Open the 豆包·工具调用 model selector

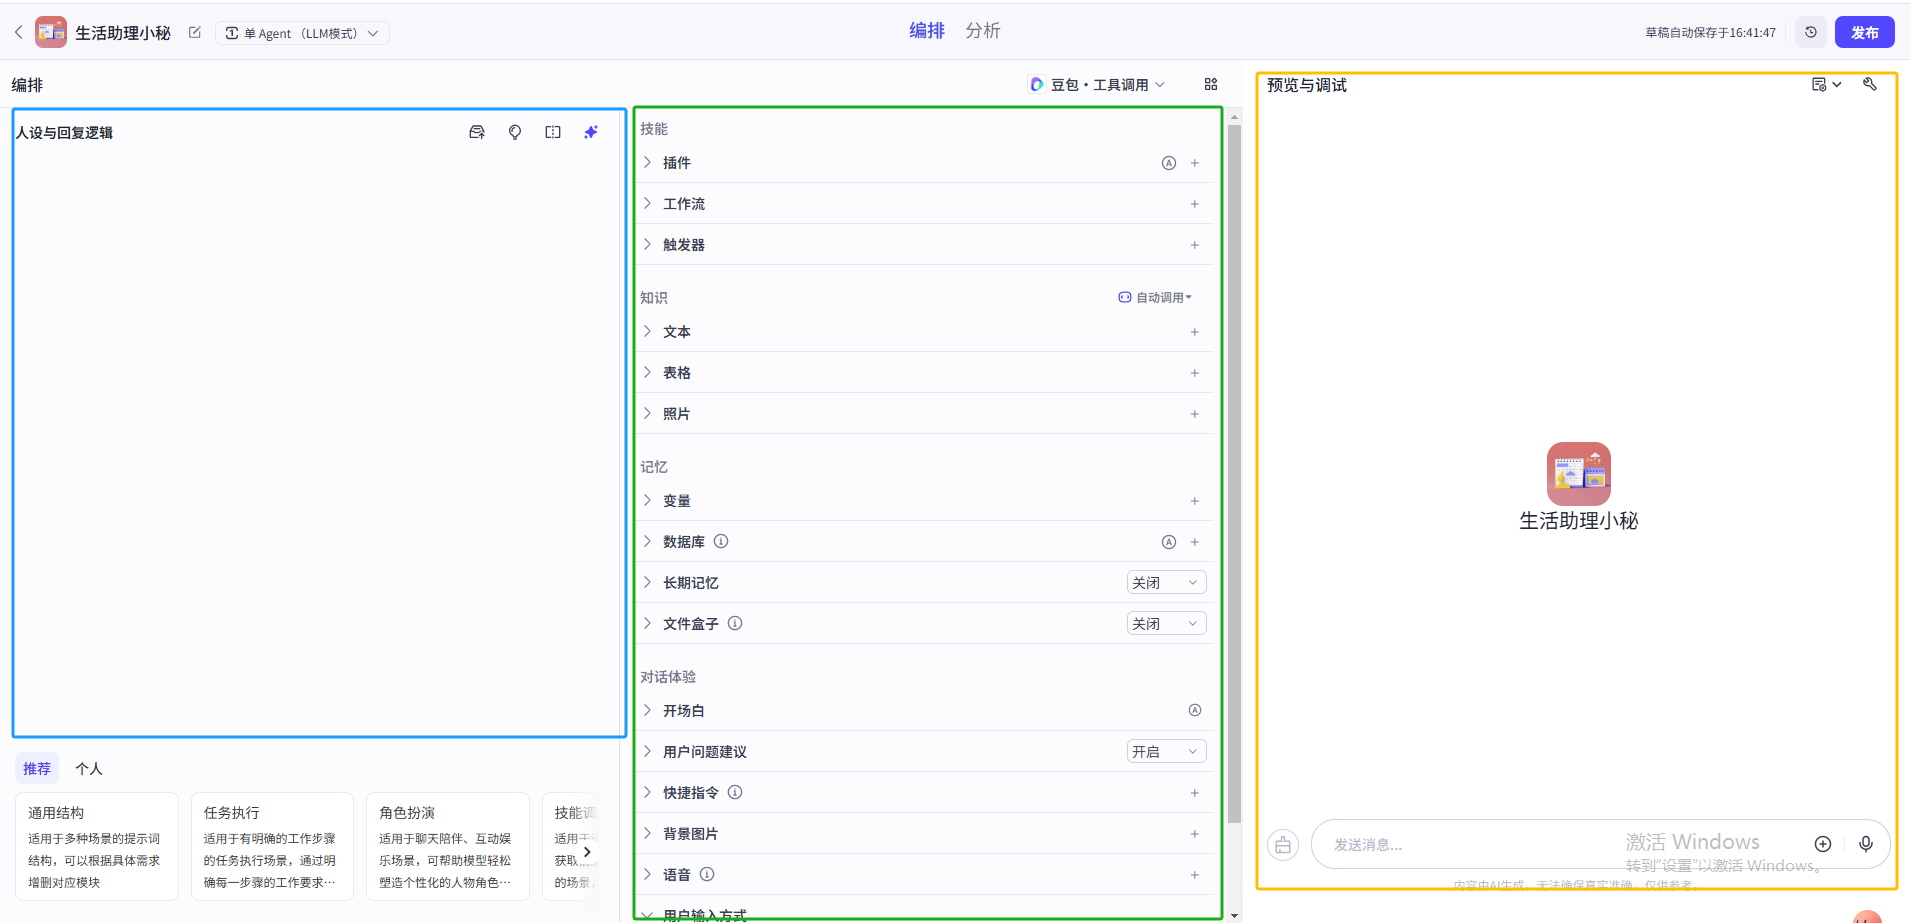(1098, 85)
